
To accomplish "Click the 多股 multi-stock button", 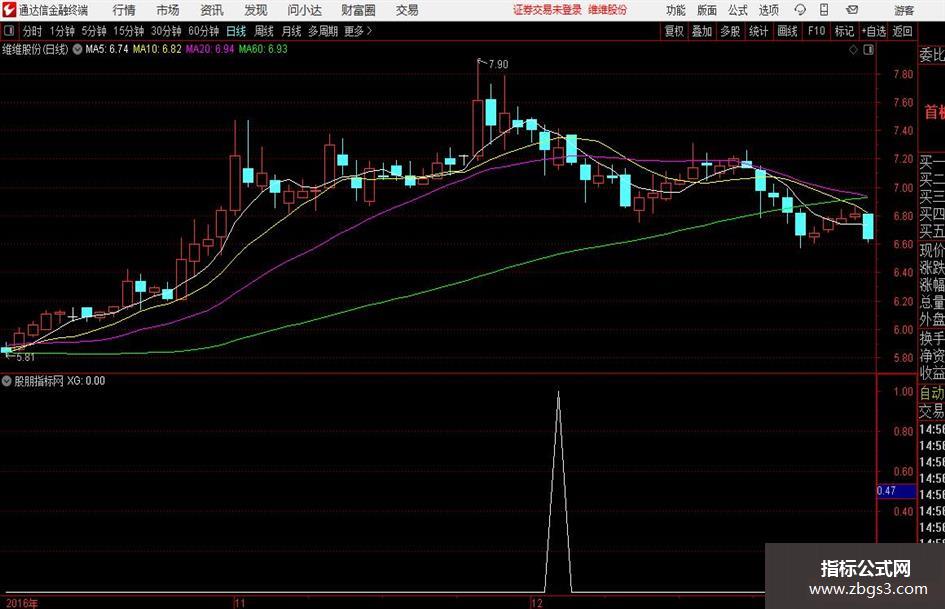I will 730,31.
